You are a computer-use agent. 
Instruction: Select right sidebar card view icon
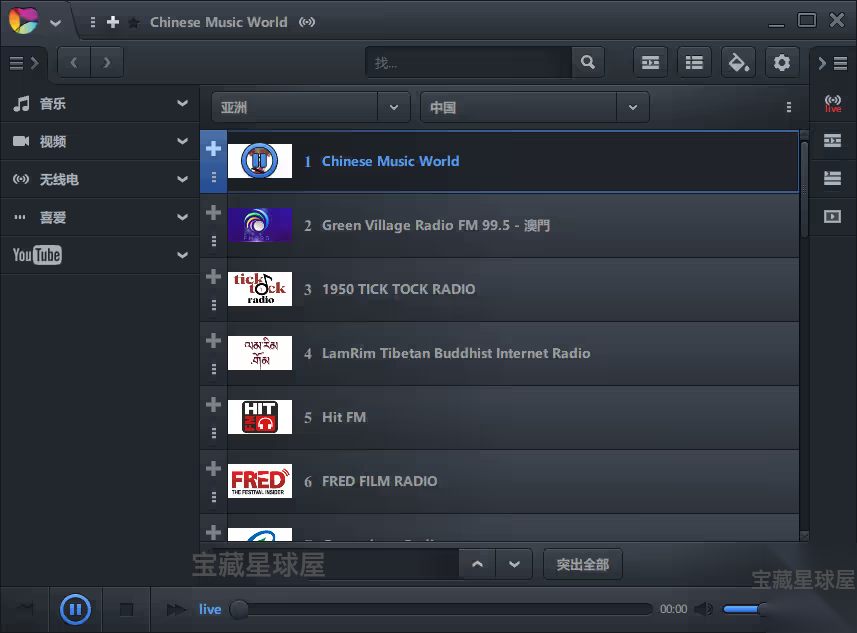tap(832, 140)
